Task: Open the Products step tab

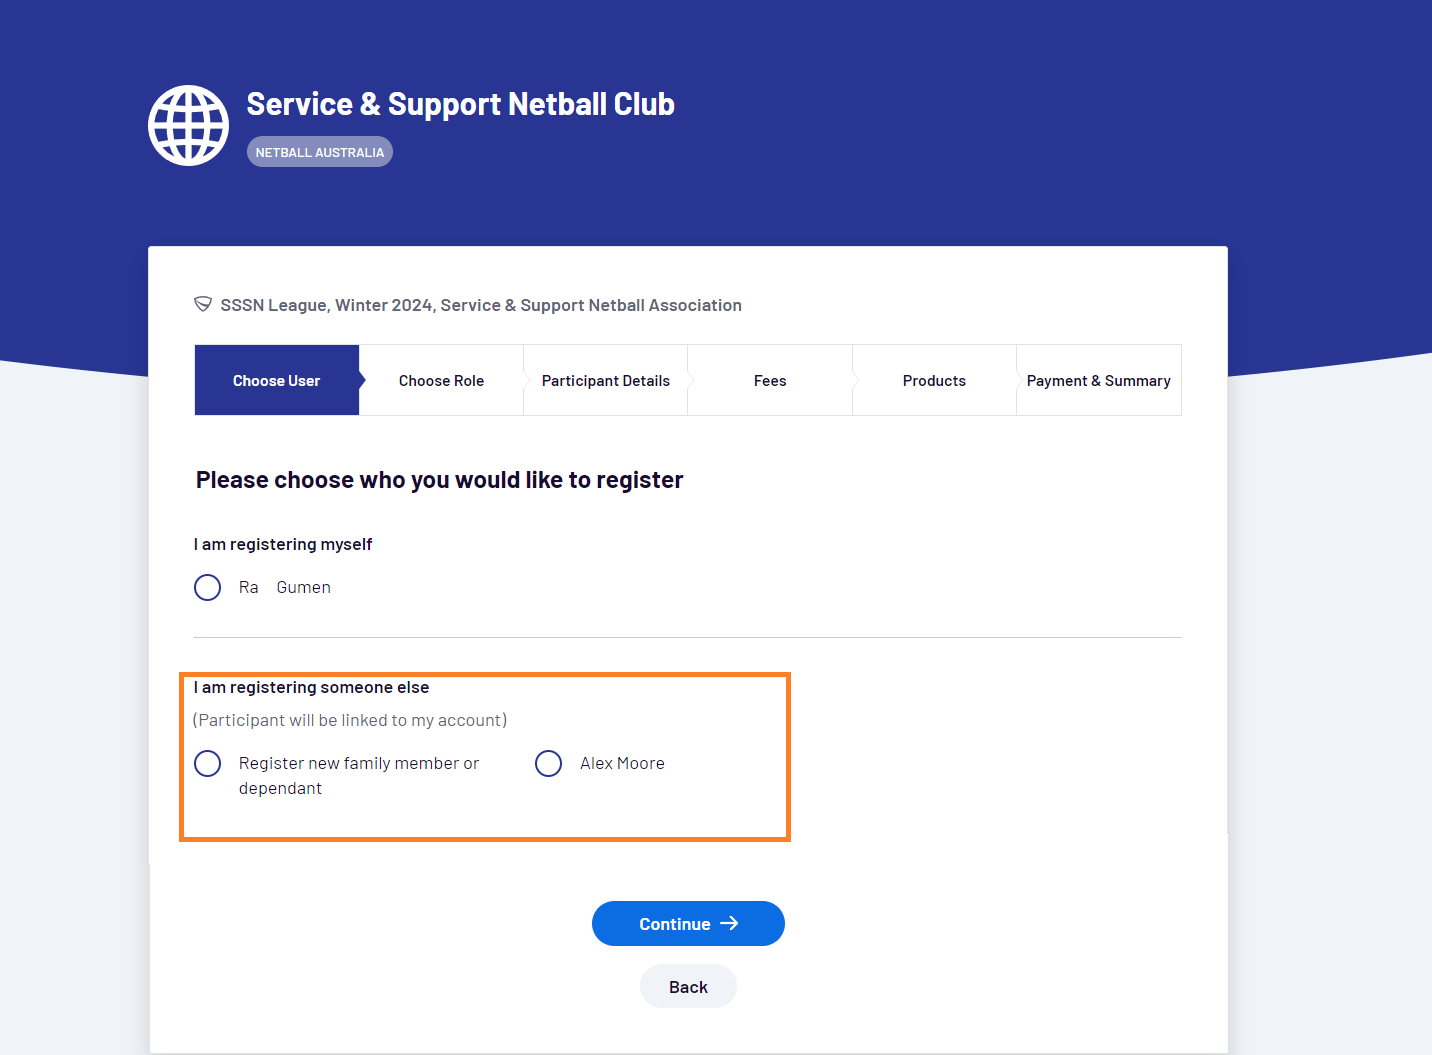Action: pos(934,380)
